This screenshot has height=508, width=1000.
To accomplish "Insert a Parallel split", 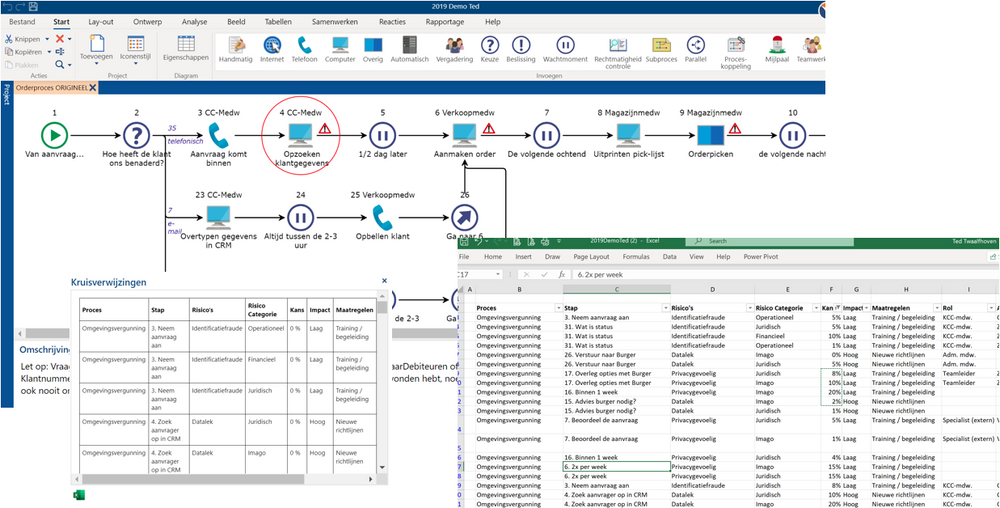I will point(696,49).
